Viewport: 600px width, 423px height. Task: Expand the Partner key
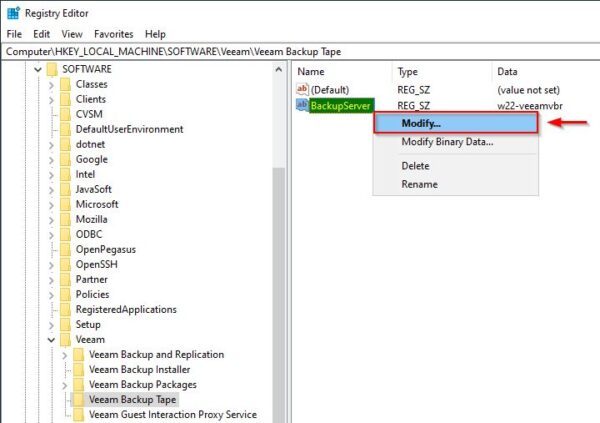click(51, 280)
